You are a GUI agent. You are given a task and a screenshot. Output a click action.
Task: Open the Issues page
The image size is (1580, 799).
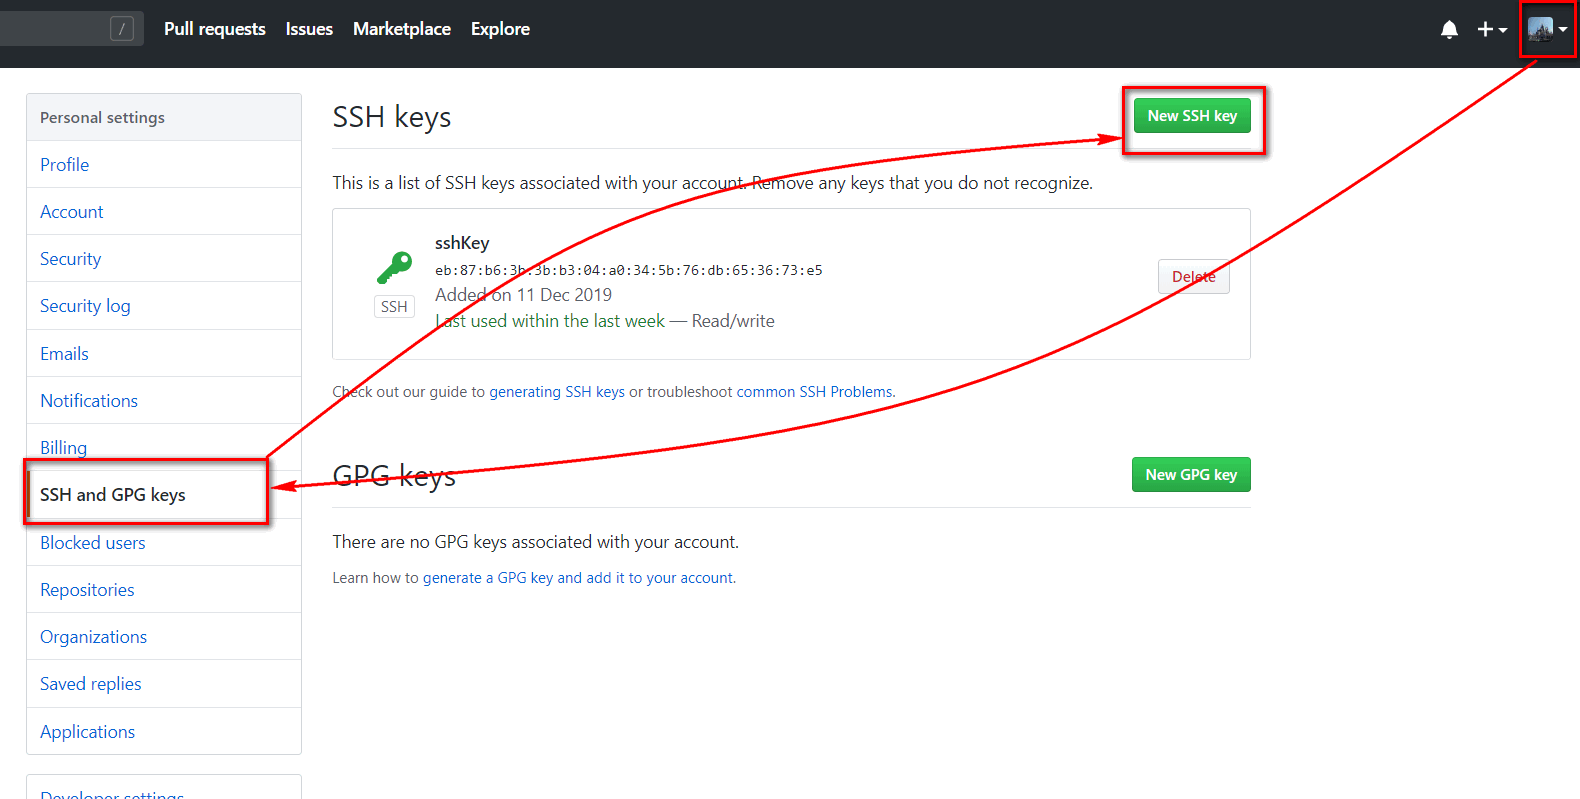pyautogui.click(x=309, y=29)
